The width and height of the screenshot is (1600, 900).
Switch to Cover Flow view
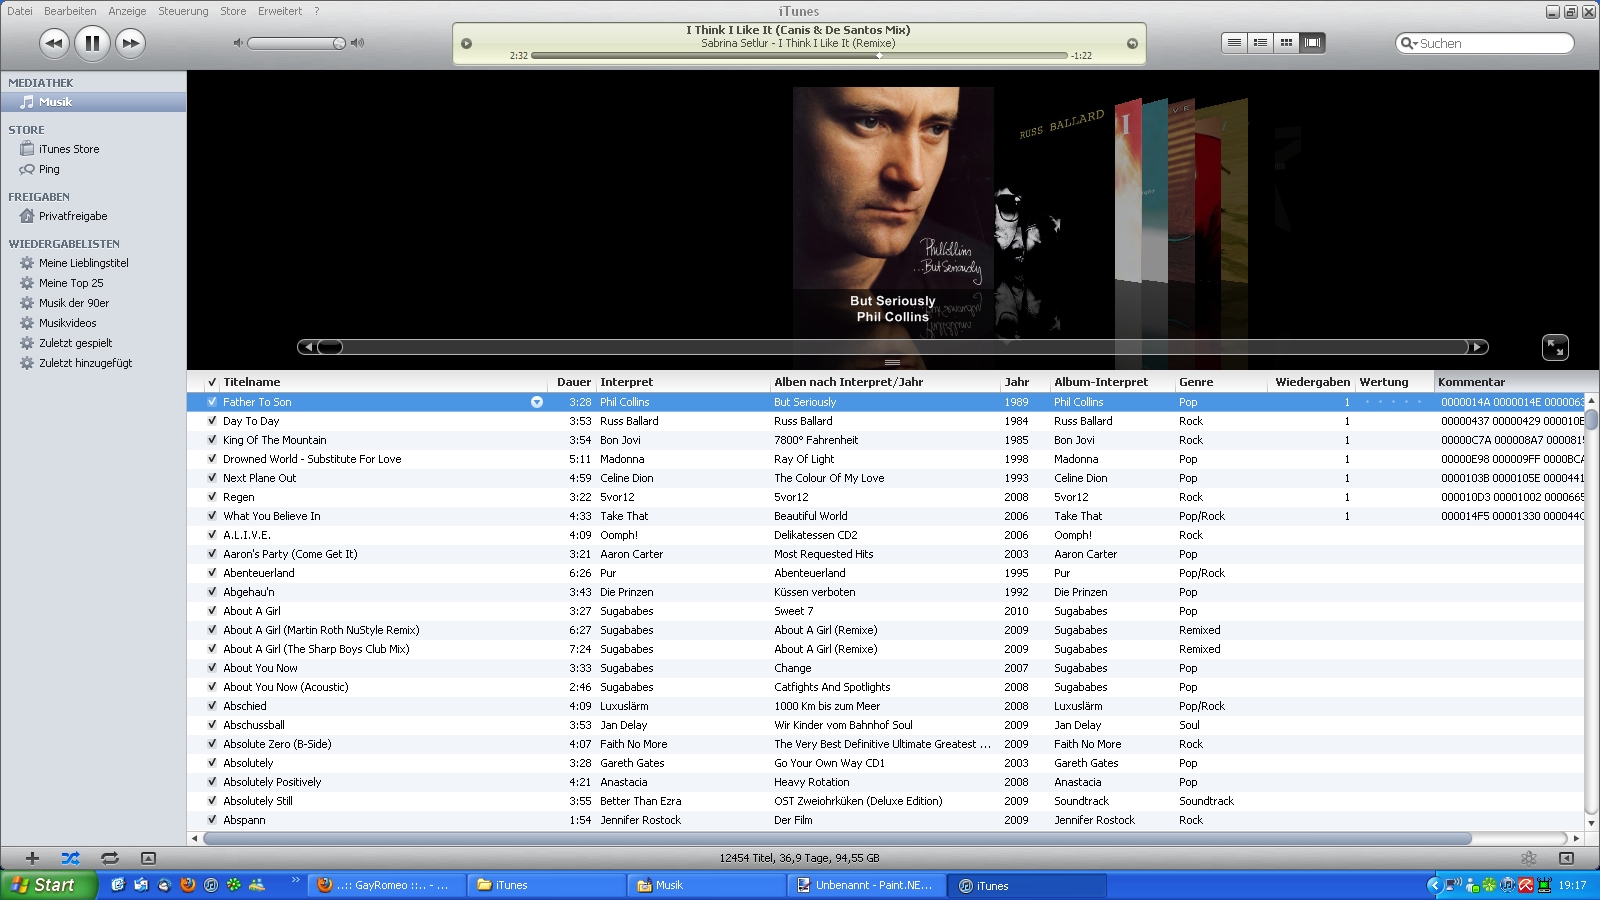pos(1313,43)
